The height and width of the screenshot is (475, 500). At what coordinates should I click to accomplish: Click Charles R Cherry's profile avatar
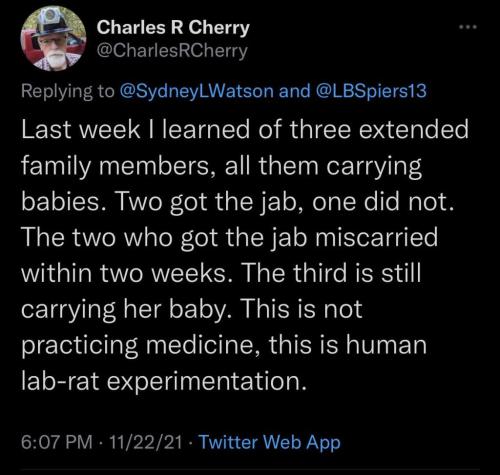coord(53,39)
